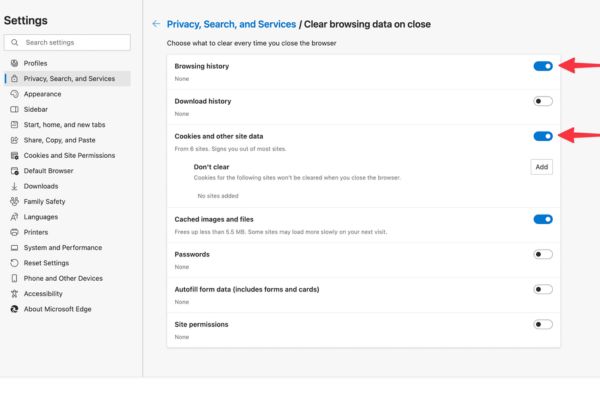The height and width of the screenshot is (400, 600).
Task: Click the Downloads icon in the sidebar
Action: pyautogui.click(x=14, y=186)
